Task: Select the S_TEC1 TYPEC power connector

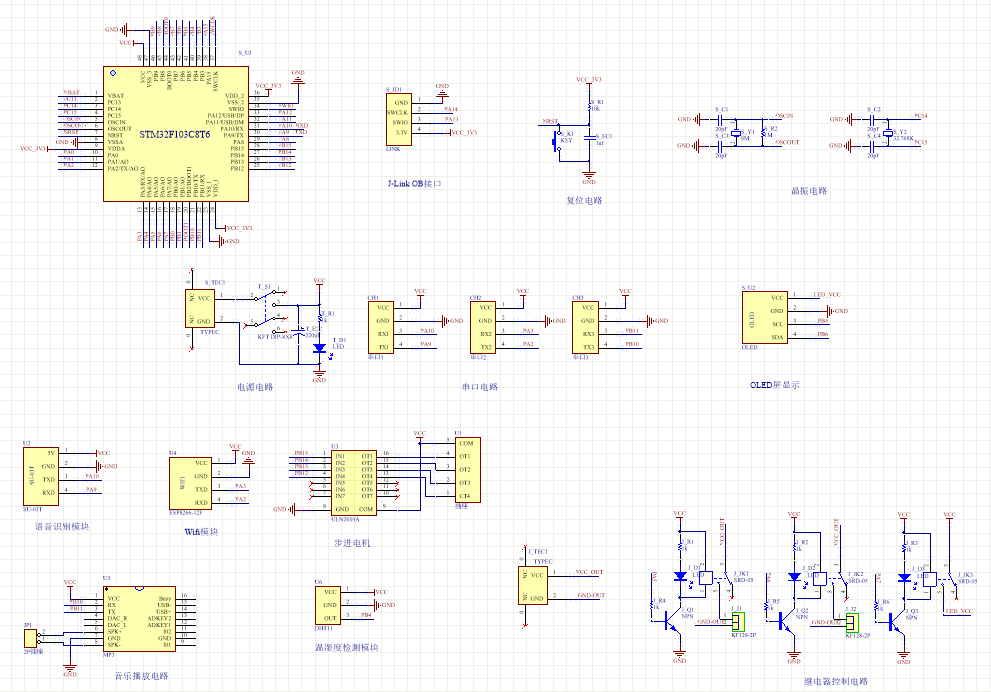Action: click(x=200, y=309)
